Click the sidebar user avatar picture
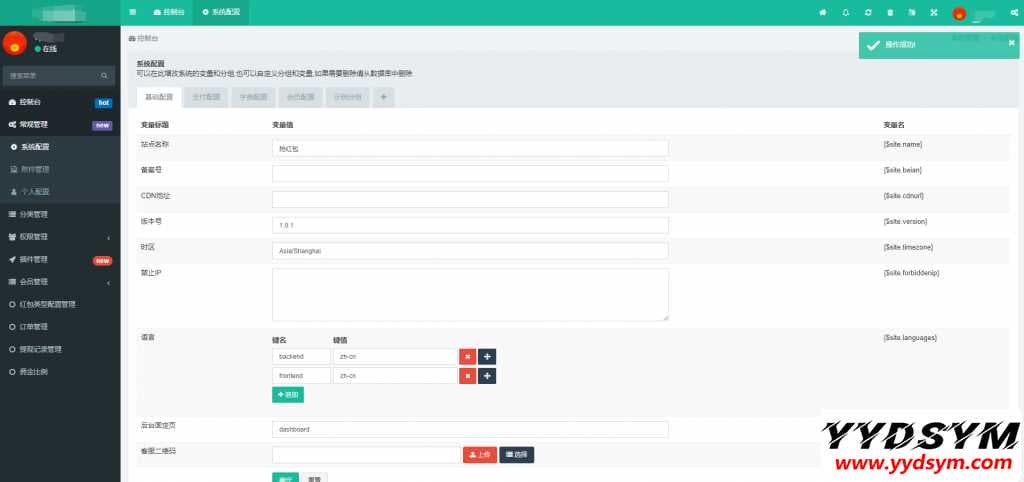This screenshot has height=482, width=1024. click(x=14, y=43)
